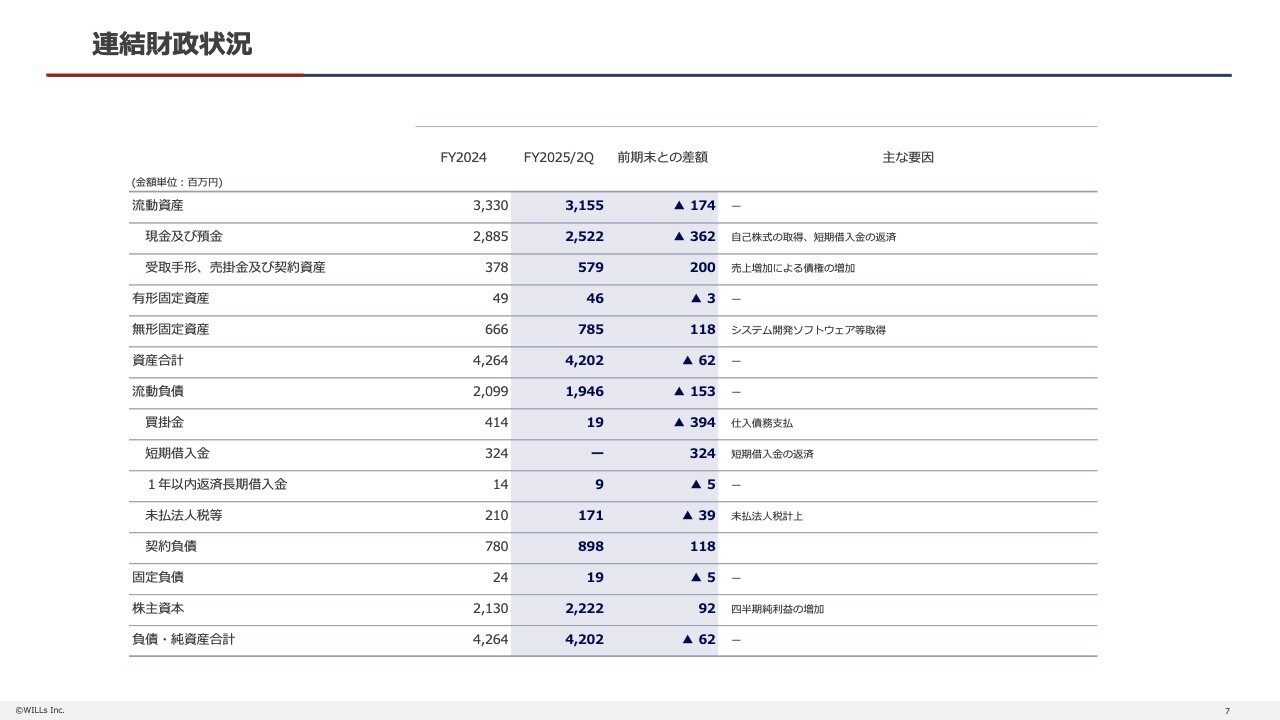Viewport: 1280px width, 720px height.
Task: Select FY2025/2Q value 1,946
Action: coord(584,392)
